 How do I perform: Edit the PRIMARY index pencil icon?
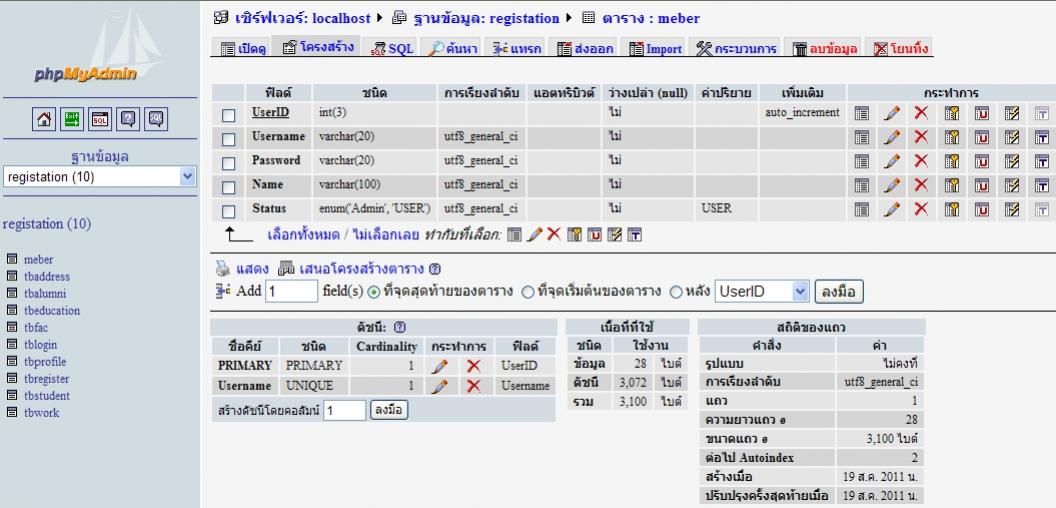tap(439, 366)
